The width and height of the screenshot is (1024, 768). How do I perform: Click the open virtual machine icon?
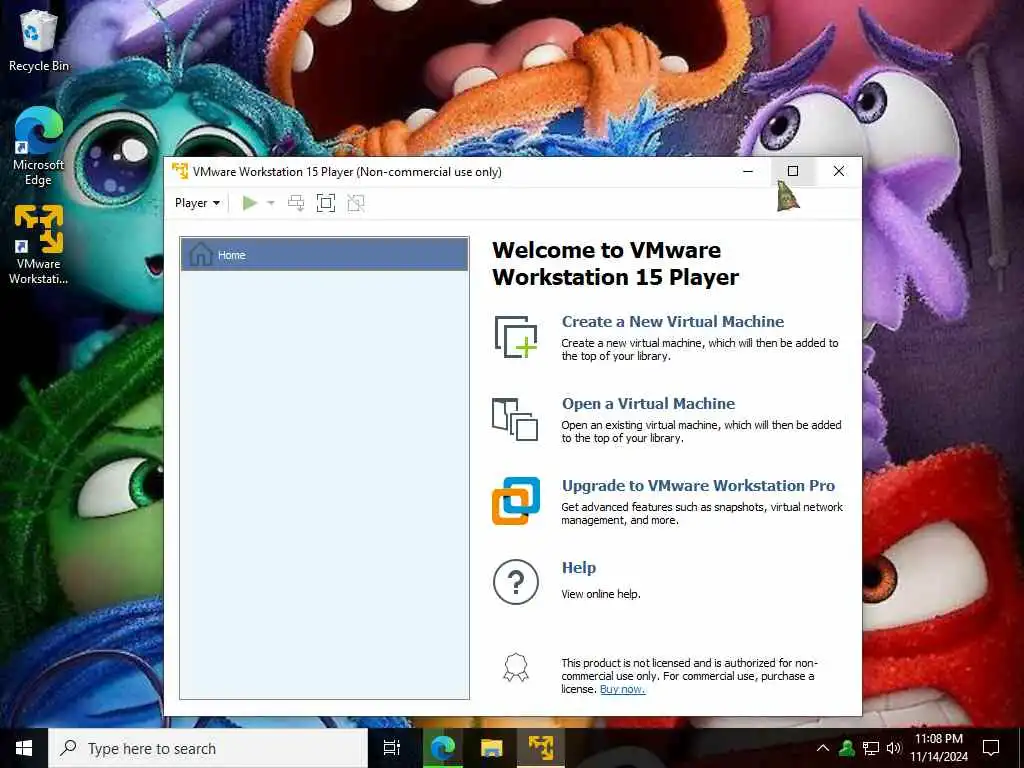[515, 419]
